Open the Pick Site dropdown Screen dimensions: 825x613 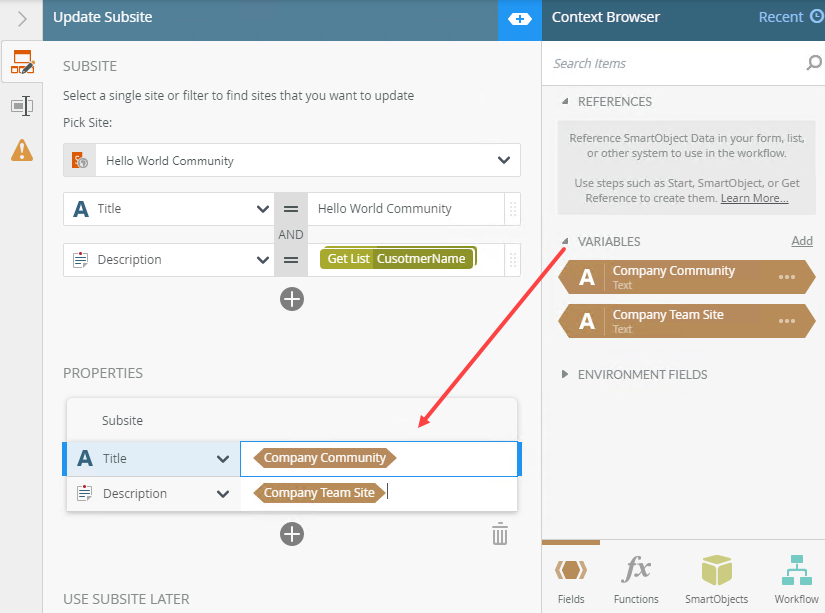(502, 160)
